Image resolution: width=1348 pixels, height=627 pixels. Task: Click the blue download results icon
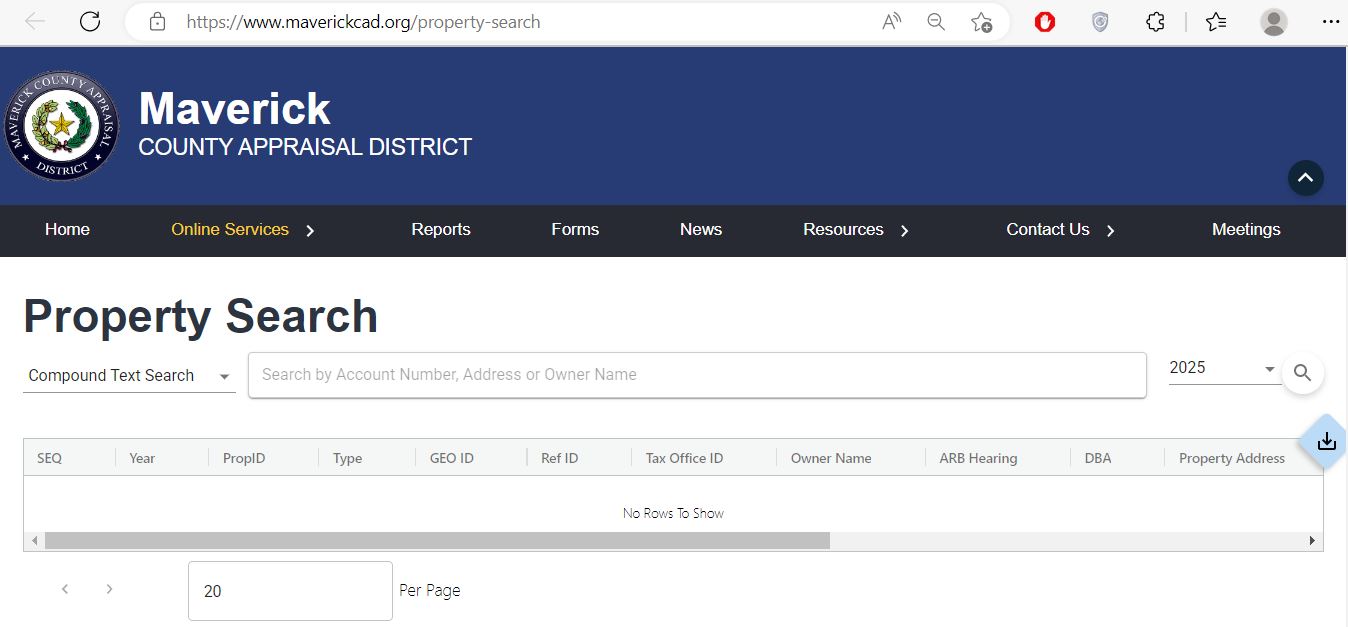(1325, 440)
